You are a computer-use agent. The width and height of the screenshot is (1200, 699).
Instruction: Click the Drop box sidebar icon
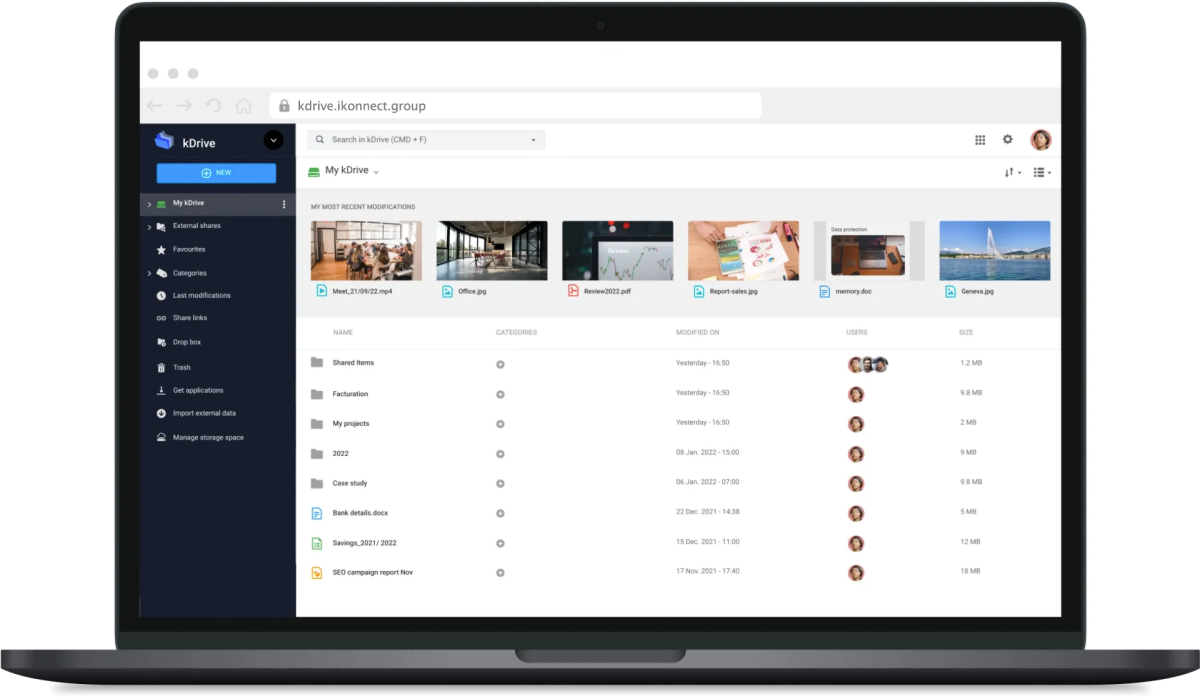point(161,342)
